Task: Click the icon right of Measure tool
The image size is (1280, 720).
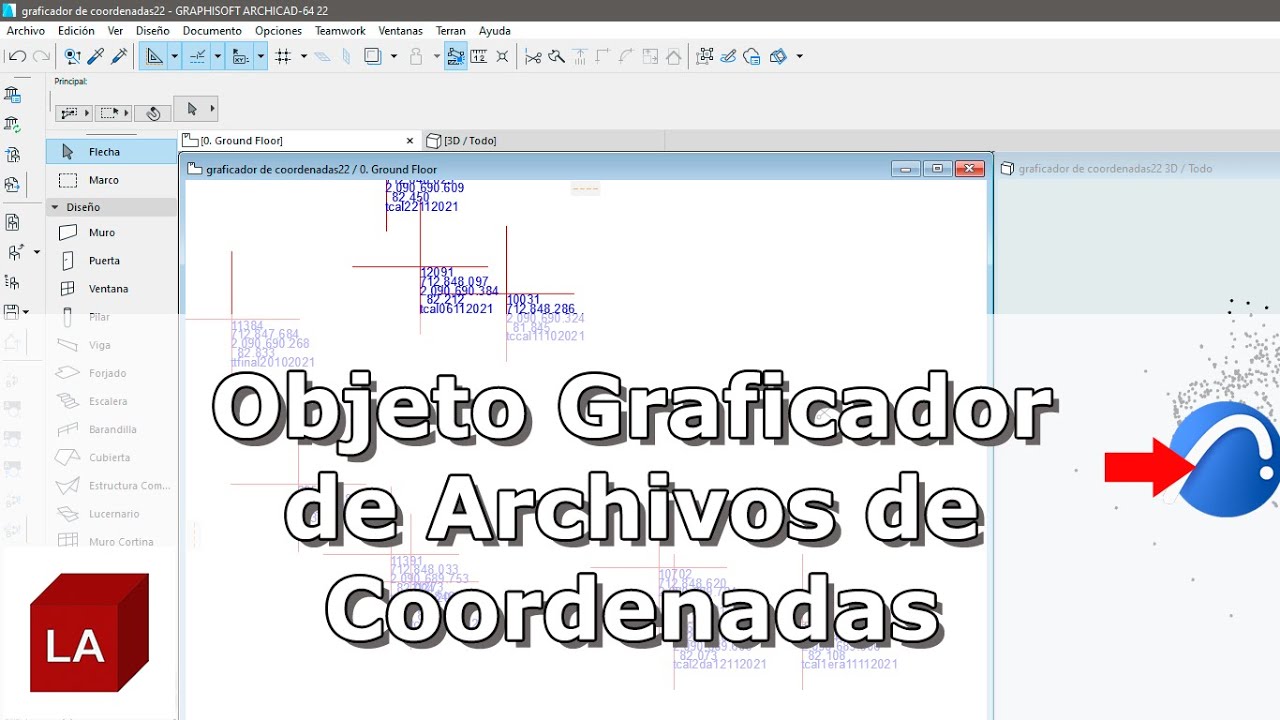Action: (502, 57)
